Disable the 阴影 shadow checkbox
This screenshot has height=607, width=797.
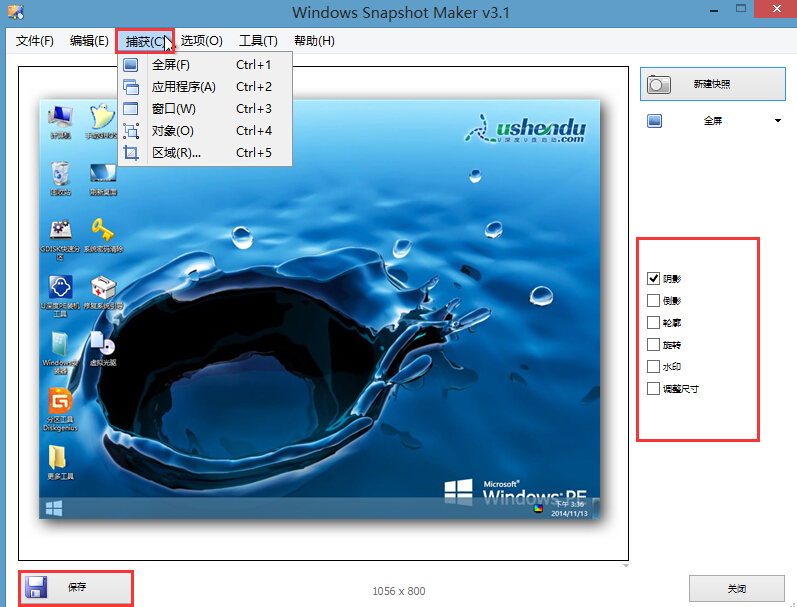coord(653,279)
